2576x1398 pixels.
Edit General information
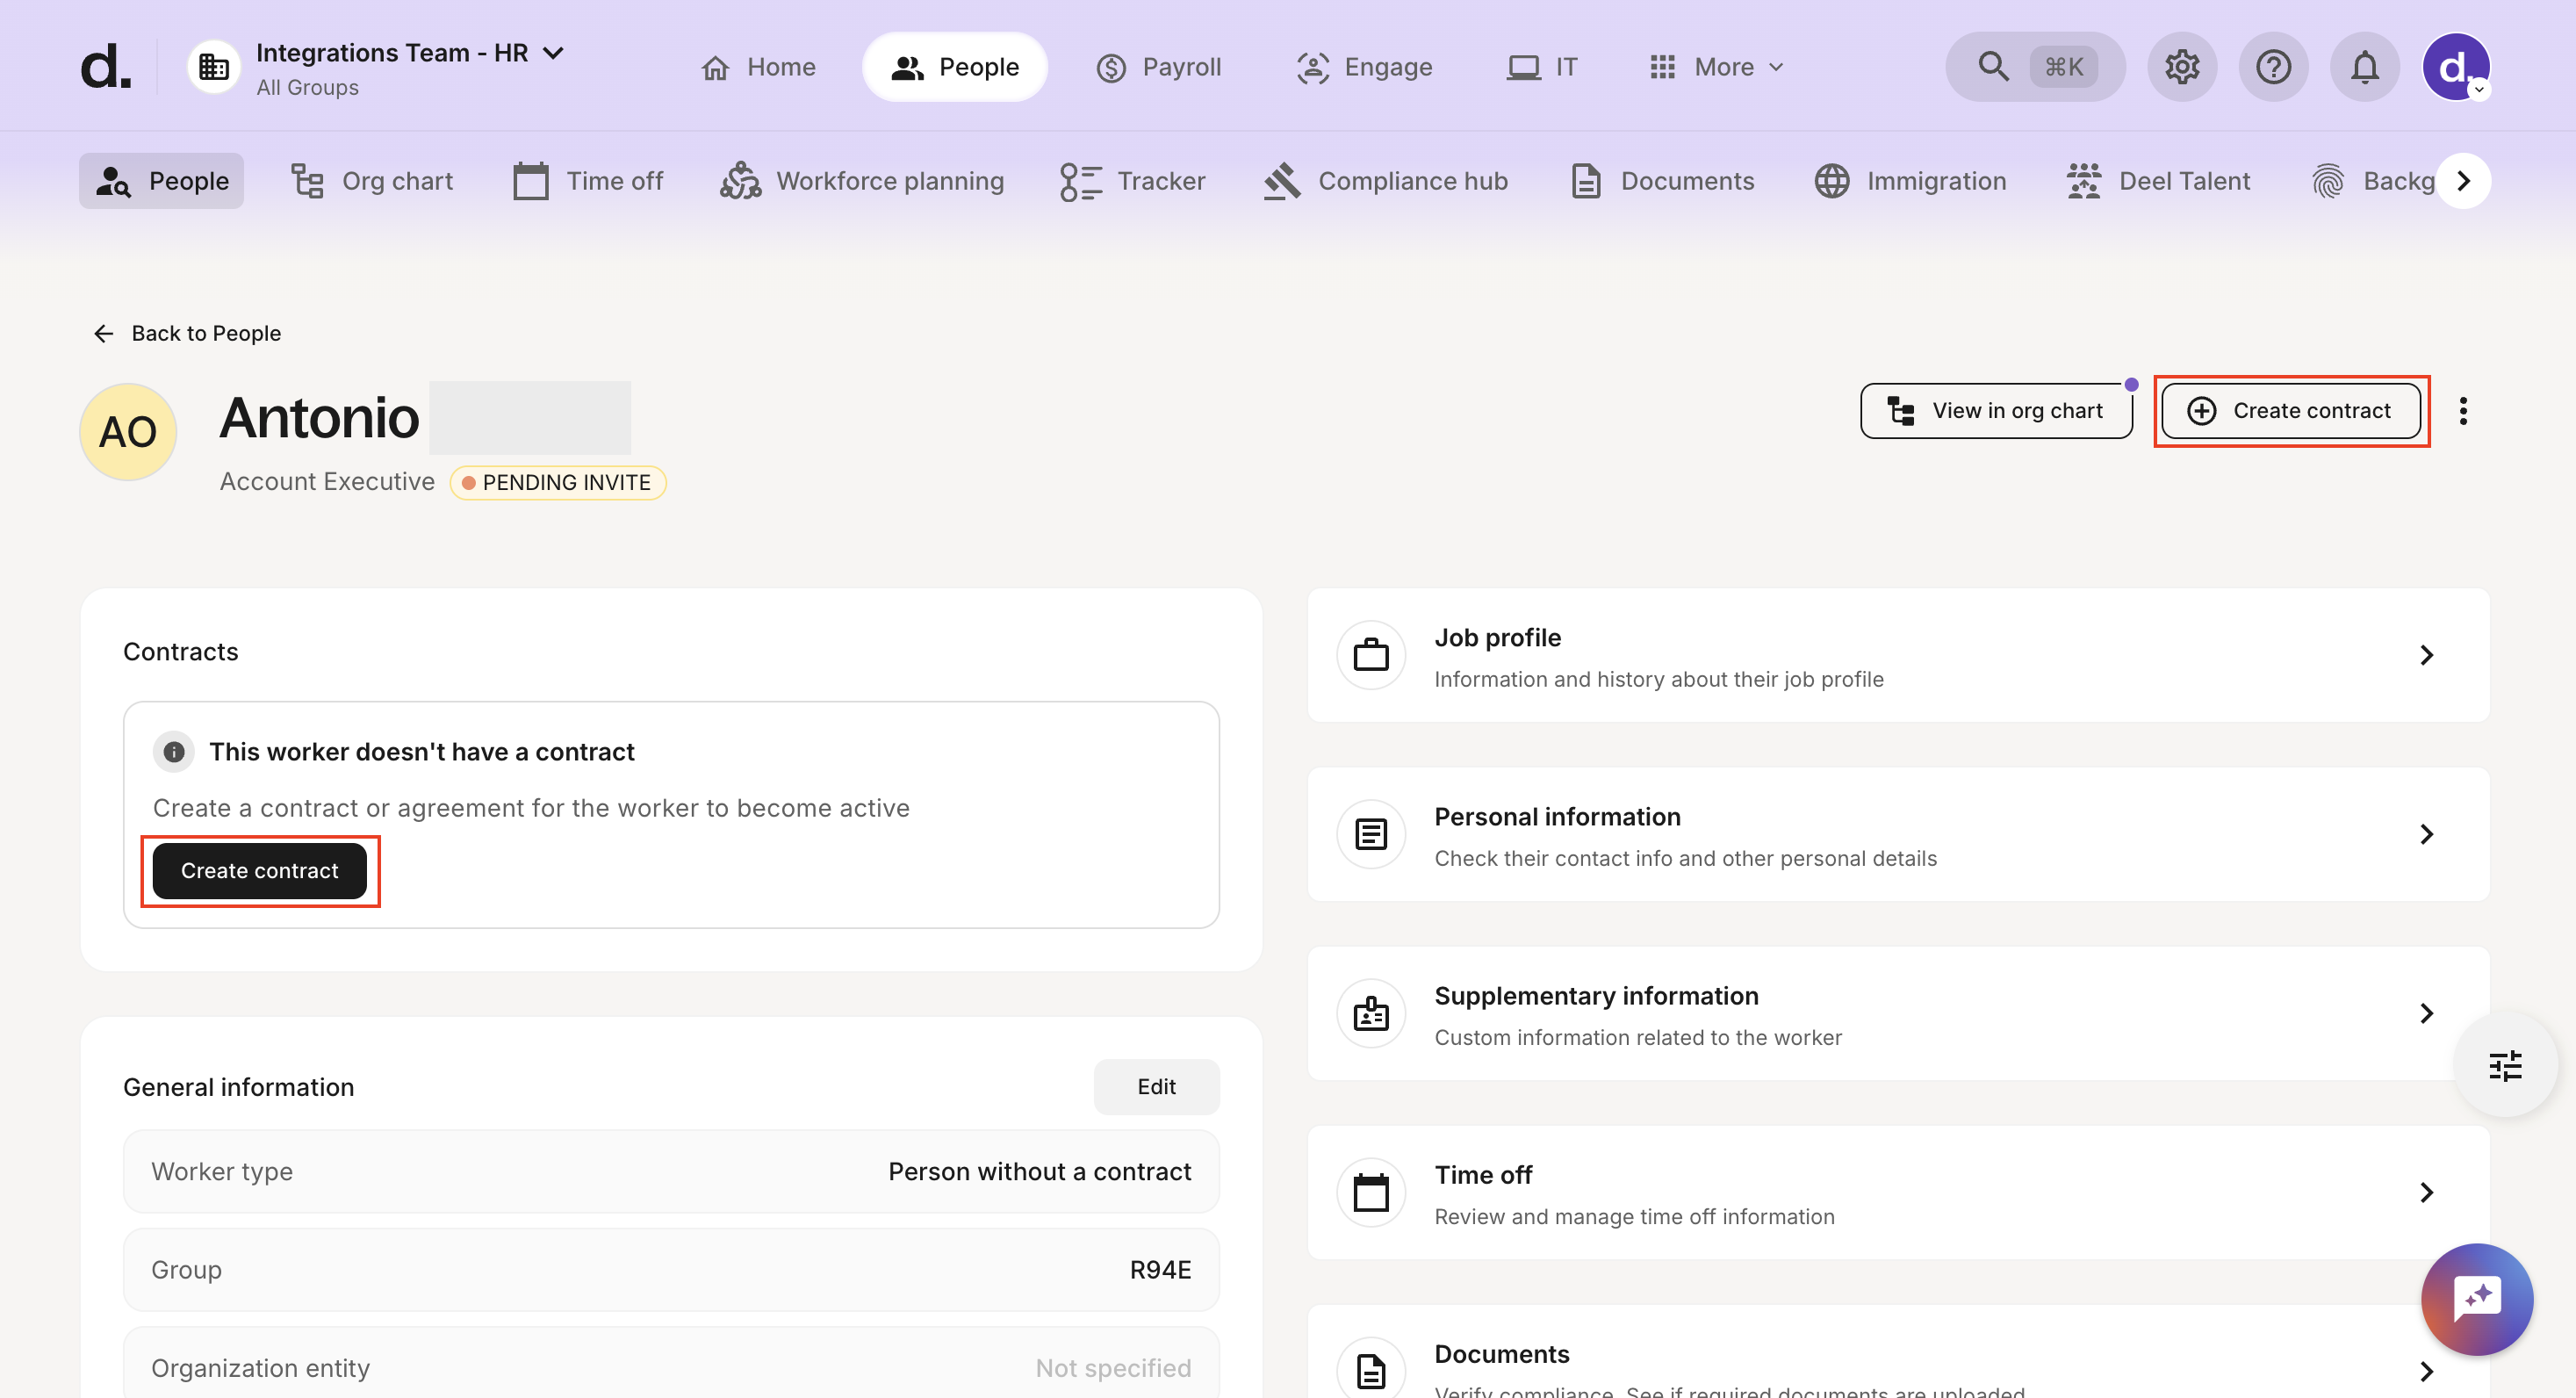pos(1156,1087)
